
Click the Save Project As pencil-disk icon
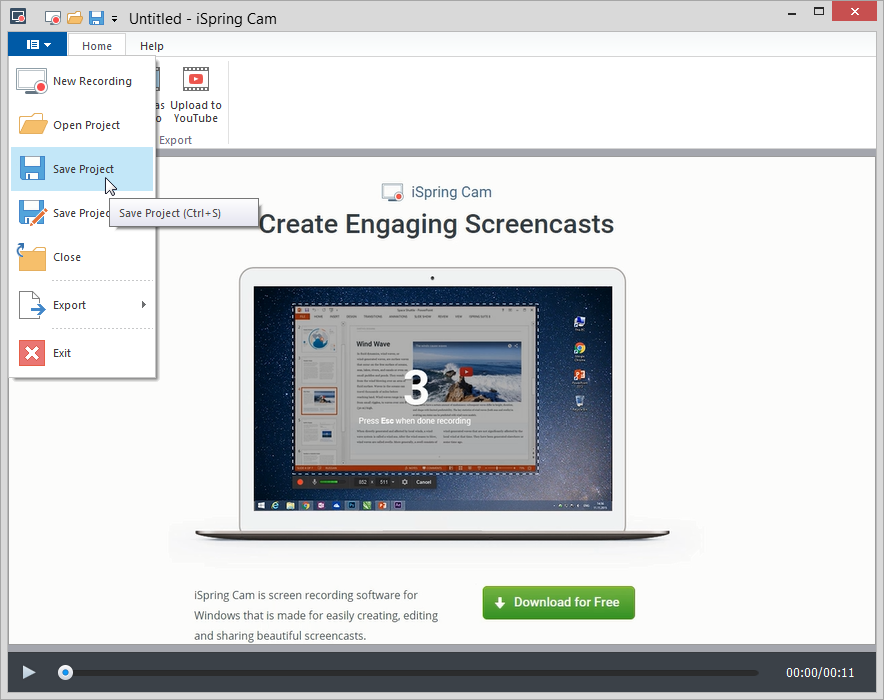[32, 213]
